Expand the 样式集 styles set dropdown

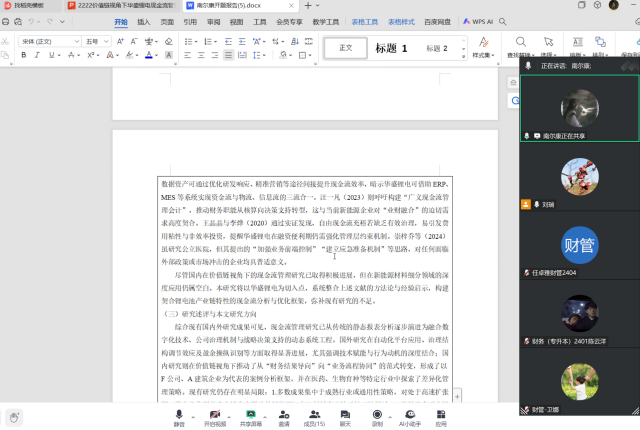pos(484,45)
